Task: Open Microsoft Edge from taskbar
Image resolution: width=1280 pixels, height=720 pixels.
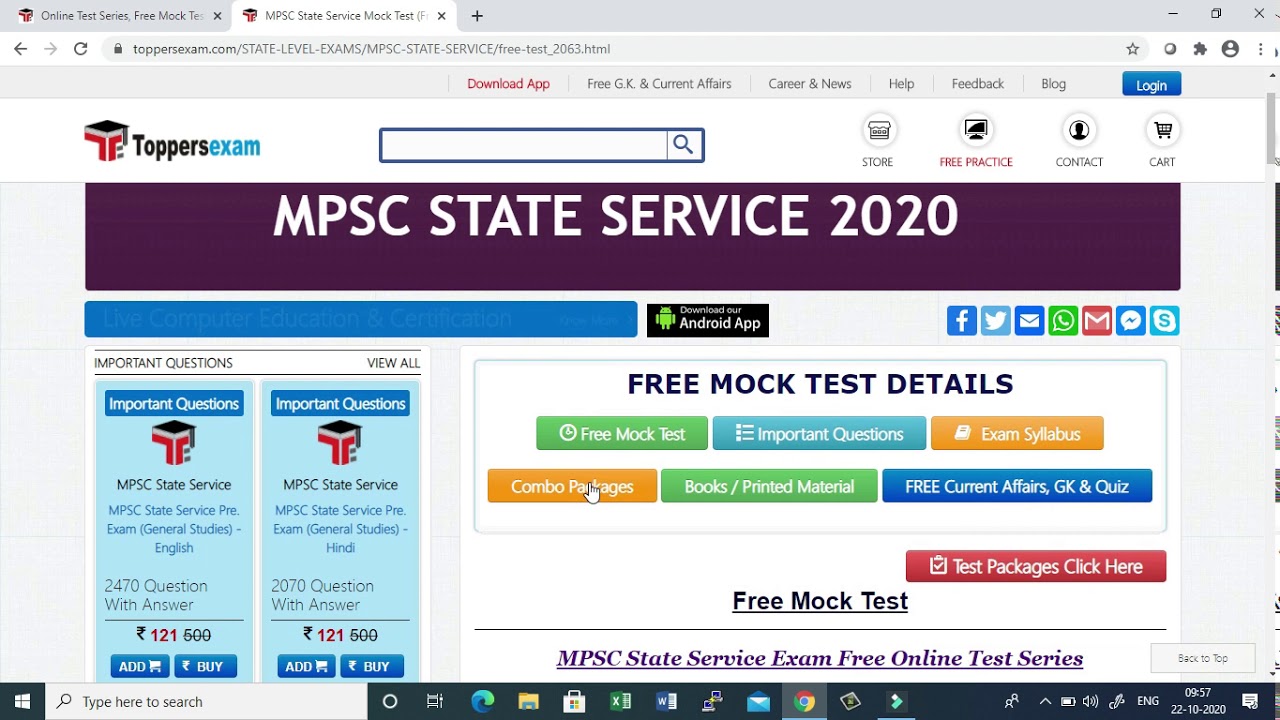Action: 482,702
